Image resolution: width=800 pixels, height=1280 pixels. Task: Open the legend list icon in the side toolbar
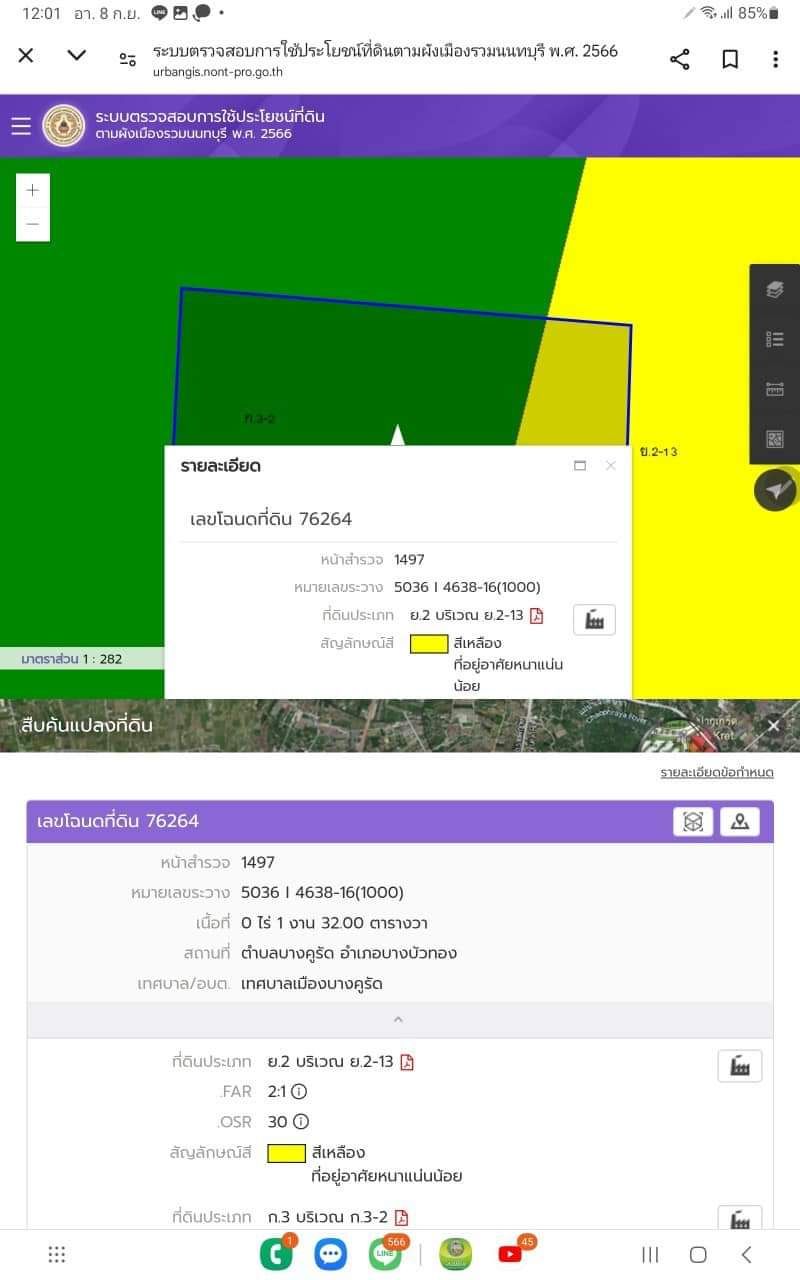coord(775,339)
